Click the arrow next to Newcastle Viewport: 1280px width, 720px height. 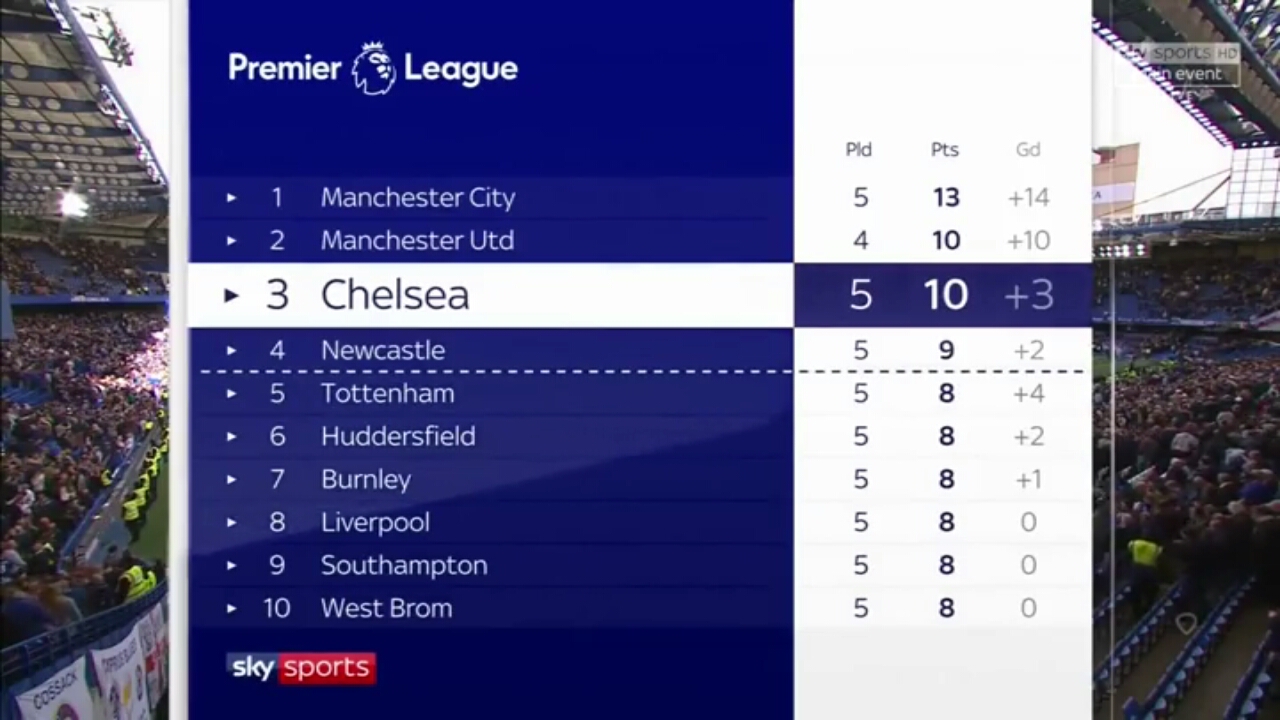coord(231,351)
